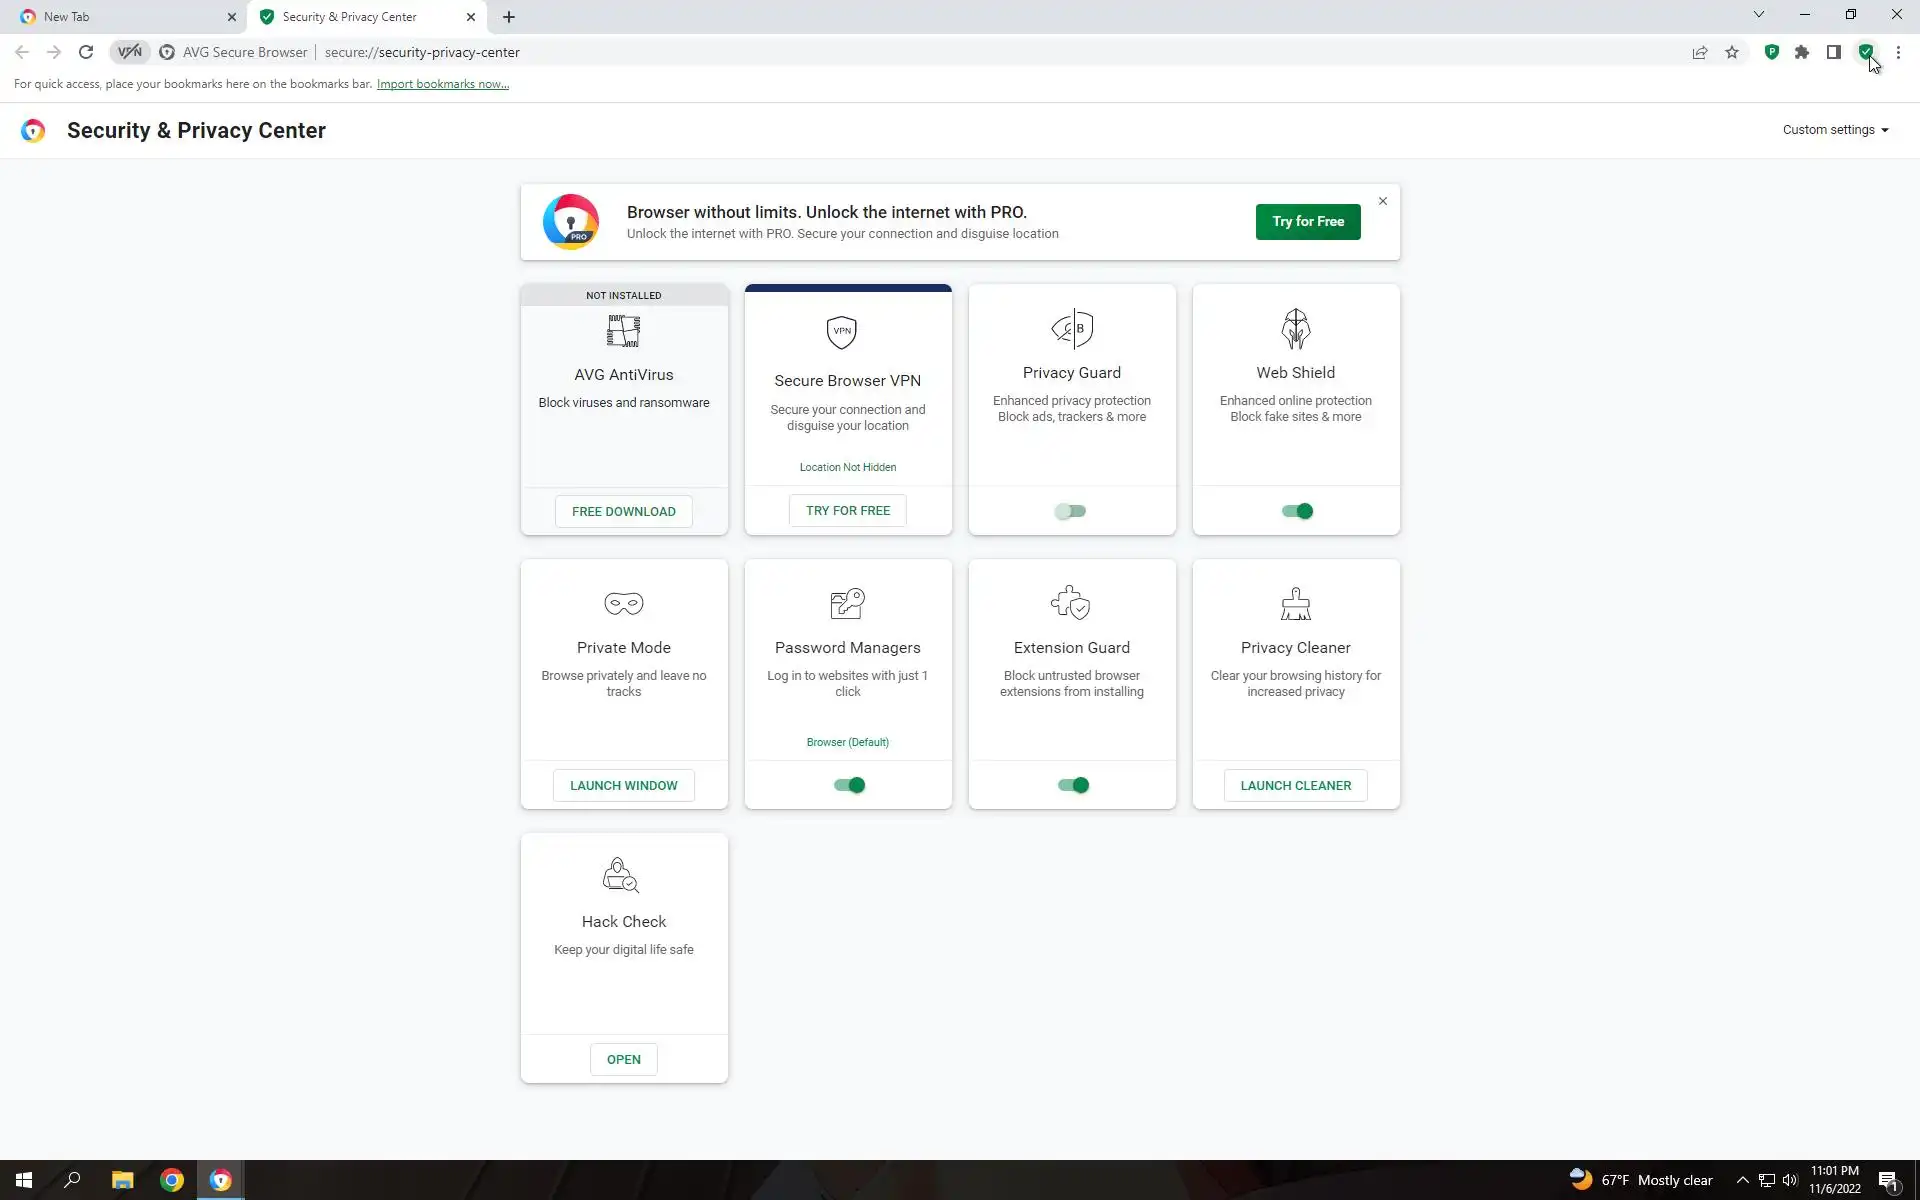Click the bookmark star icon
This screenshot has height=1200, width=1920.
[1732, 52]
